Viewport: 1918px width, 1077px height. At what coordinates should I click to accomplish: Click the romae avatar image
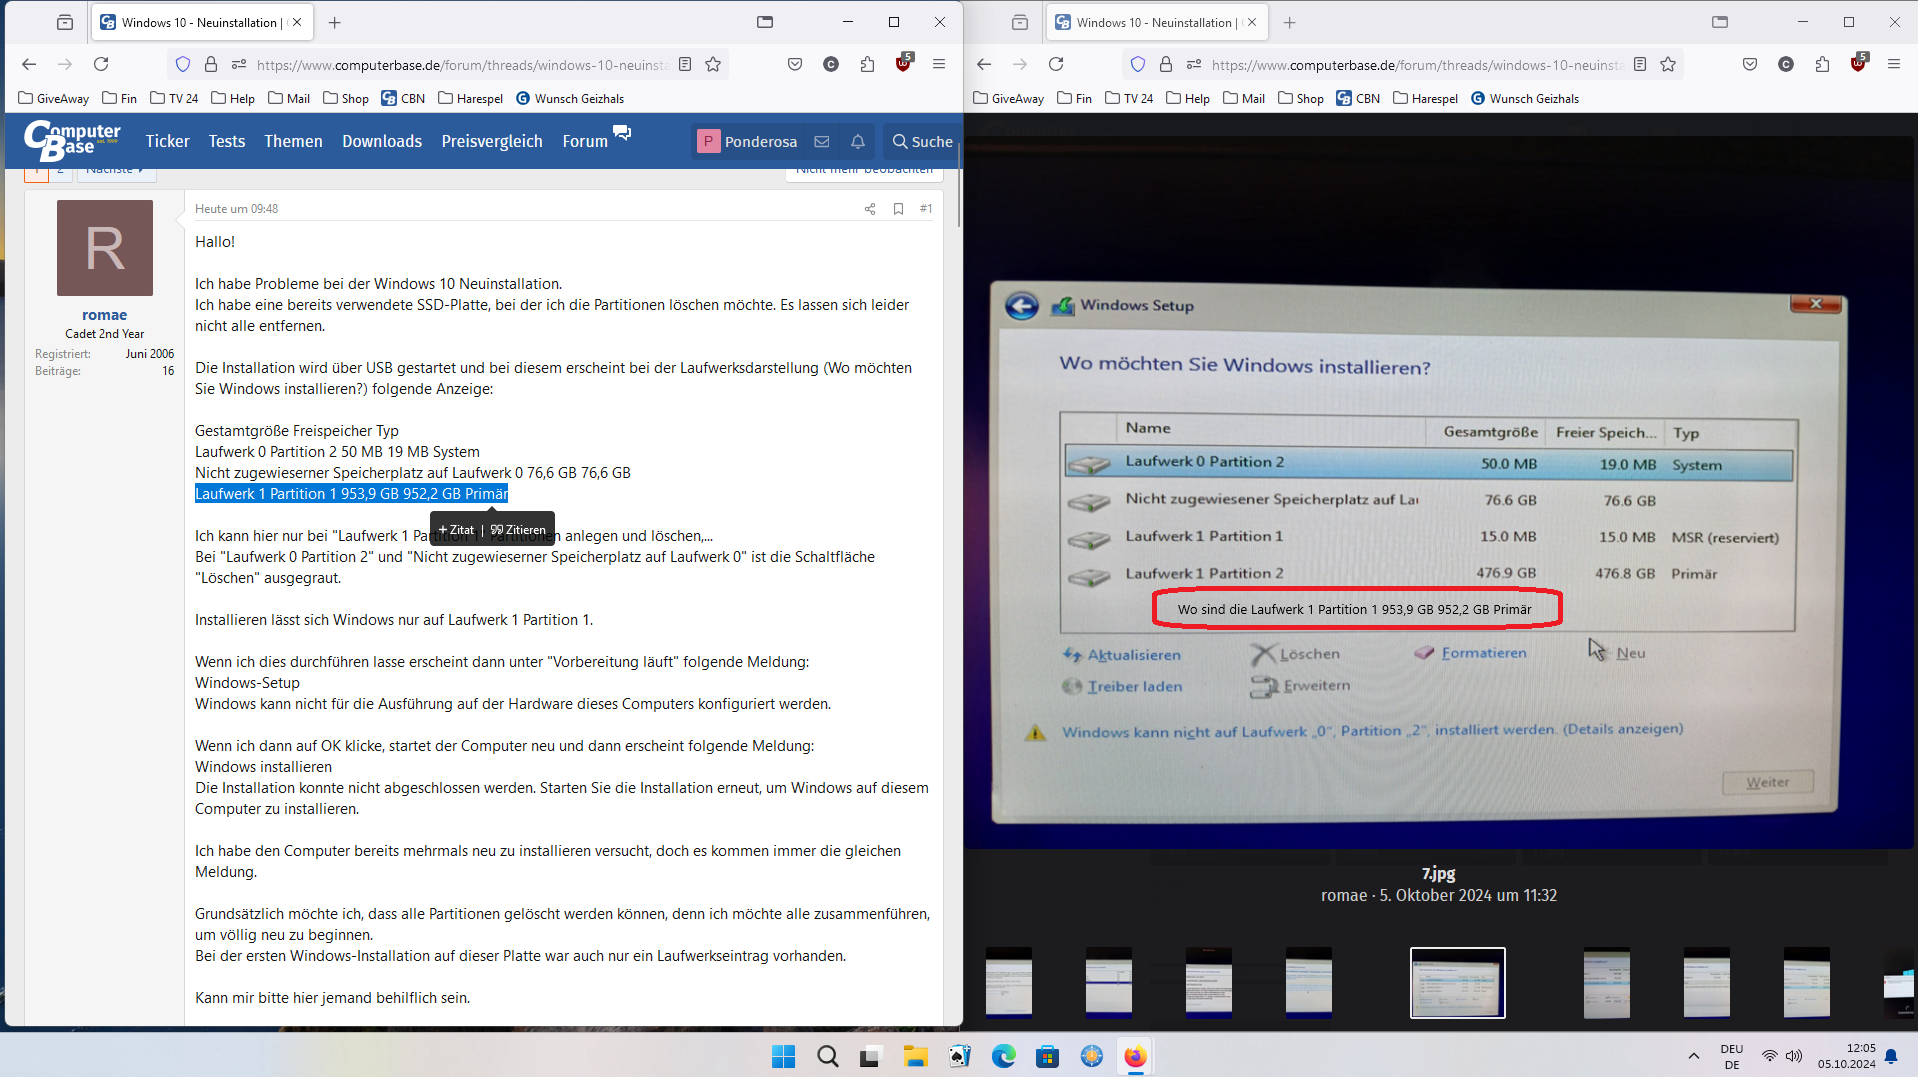pyautogui.click(x=105, y=248)
